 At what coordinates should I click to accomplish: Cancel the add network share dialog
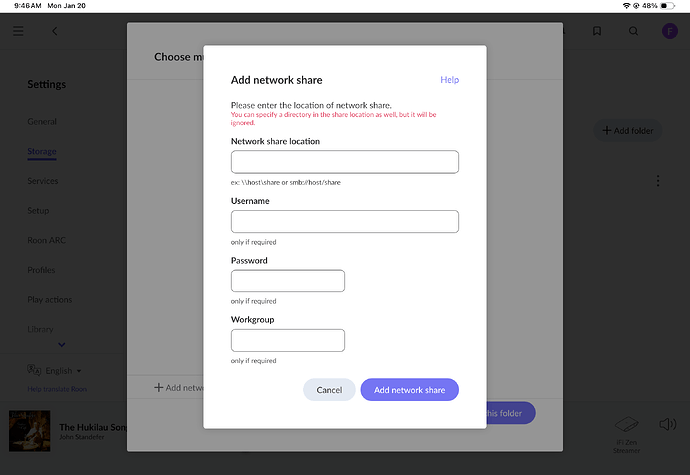[329, 390]
